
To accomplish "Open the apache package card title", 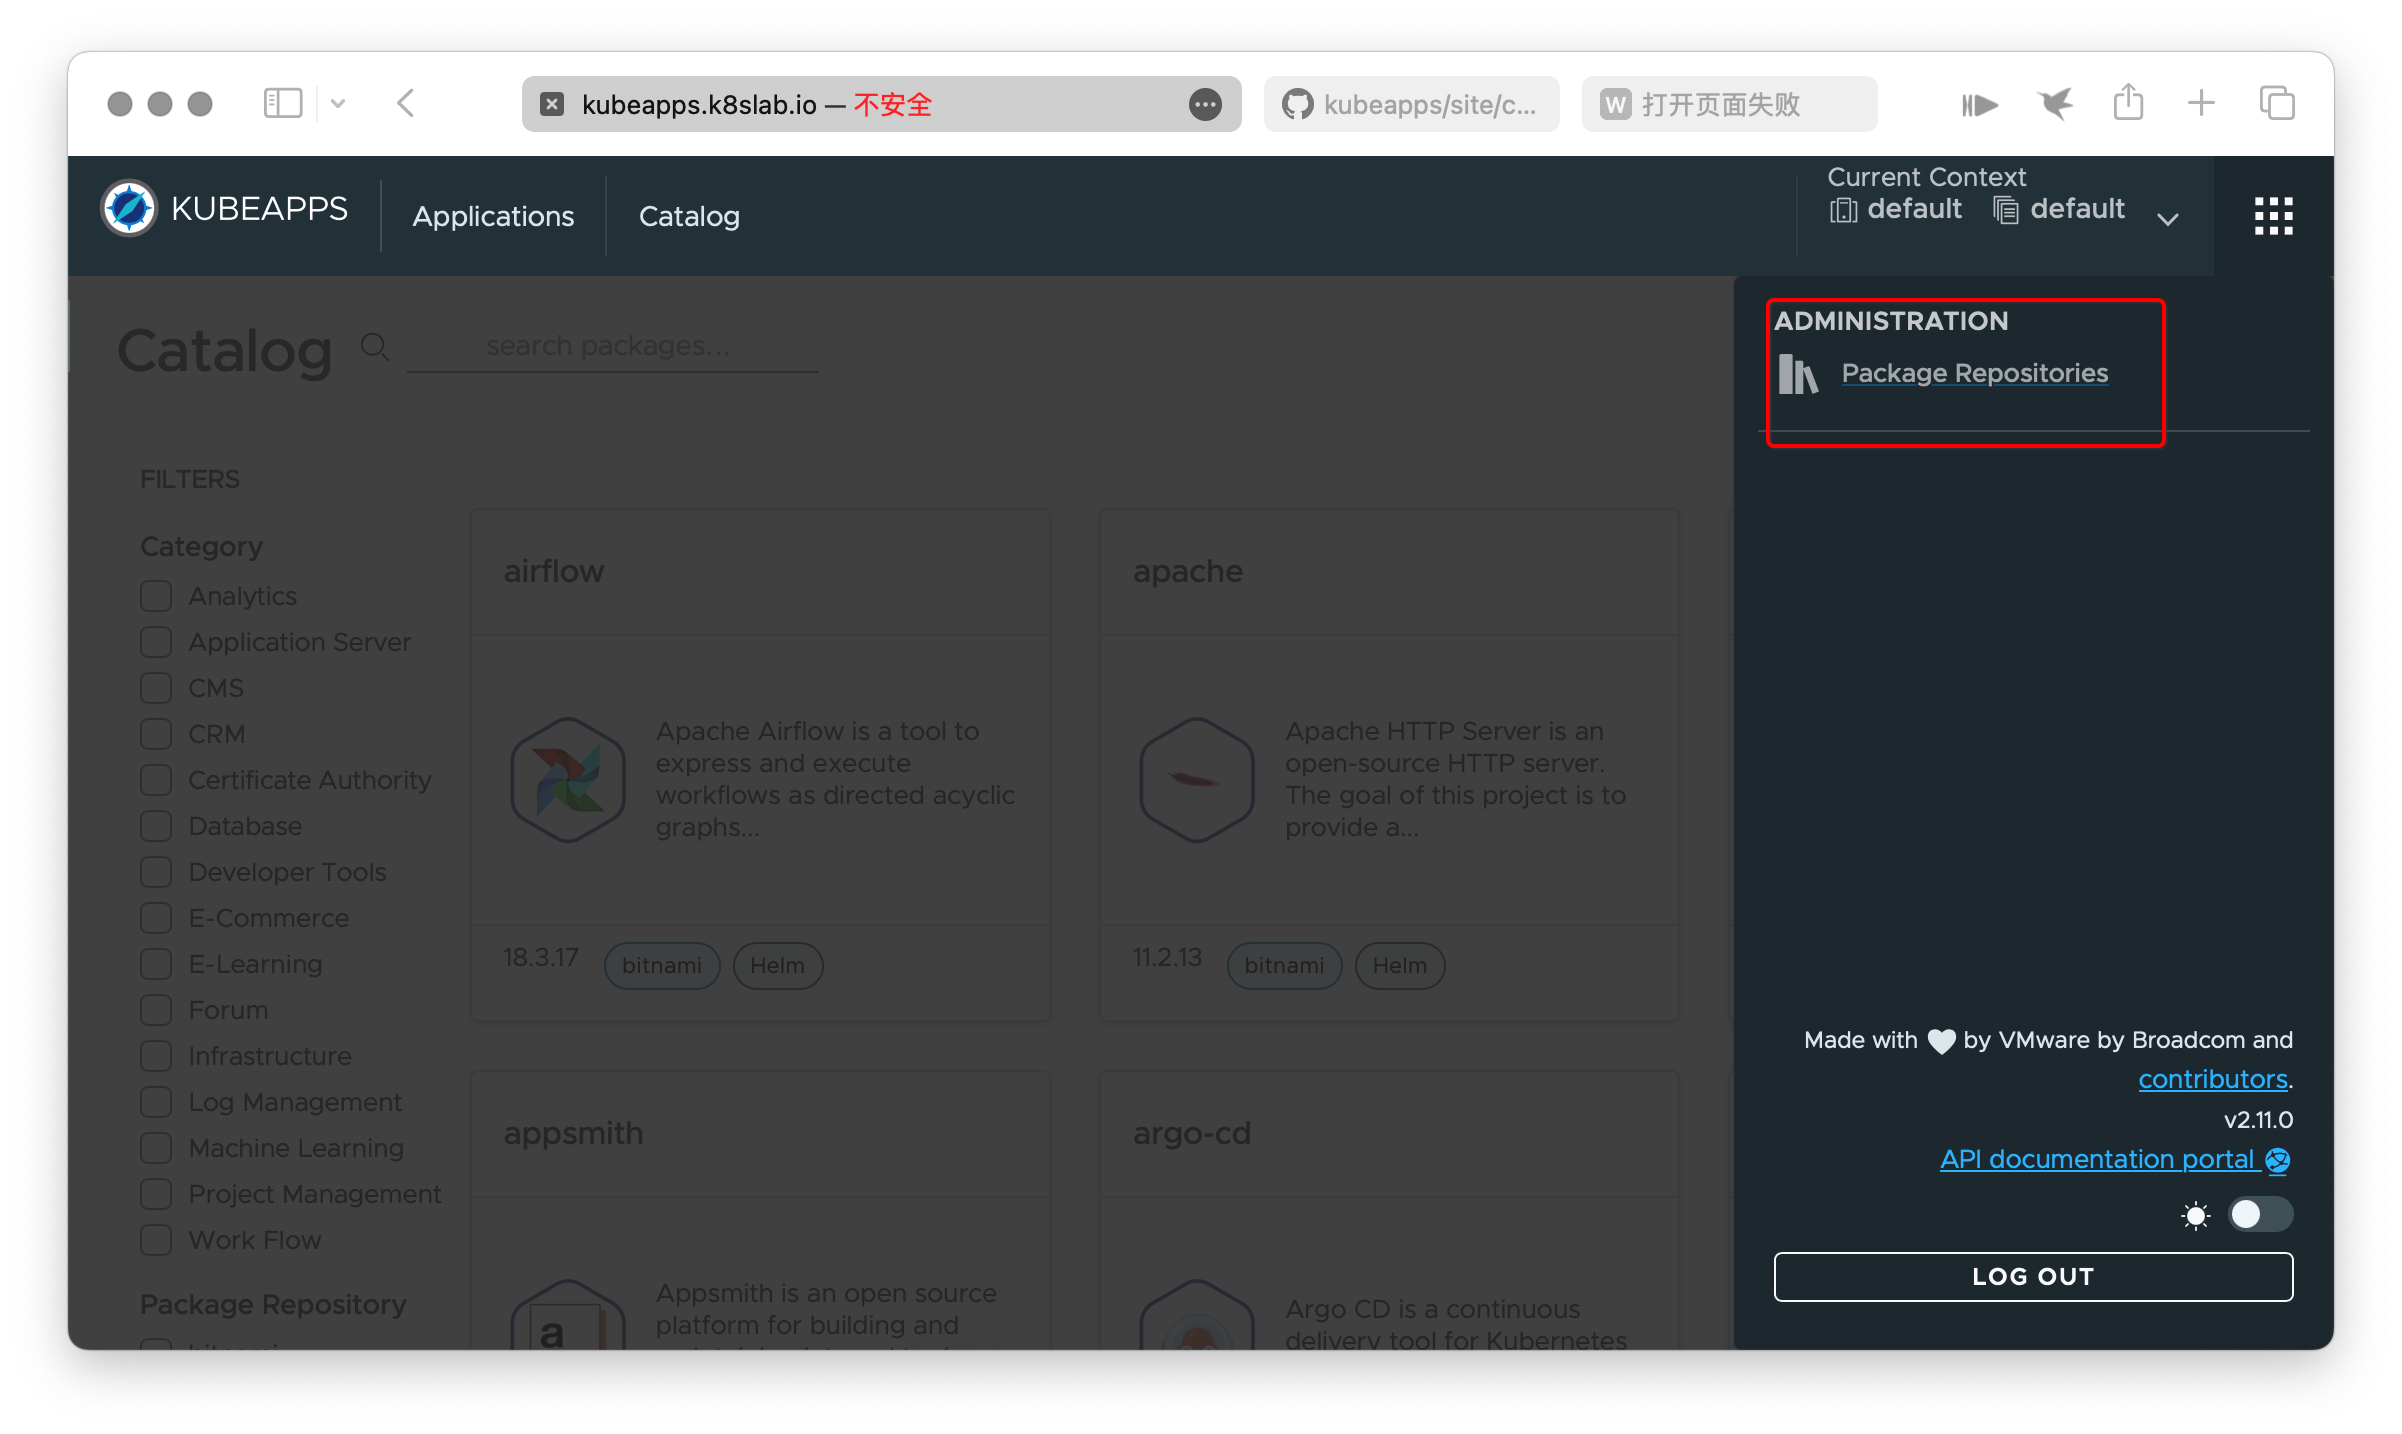I will tap(1187, 571).
